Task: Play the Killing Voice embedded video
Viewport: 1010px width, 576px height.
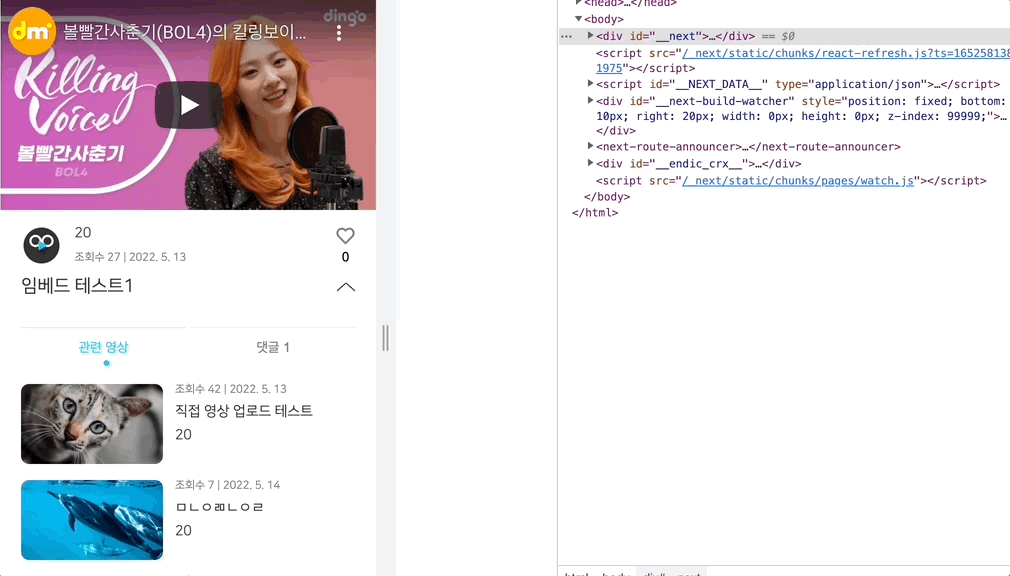Action: 189,105
